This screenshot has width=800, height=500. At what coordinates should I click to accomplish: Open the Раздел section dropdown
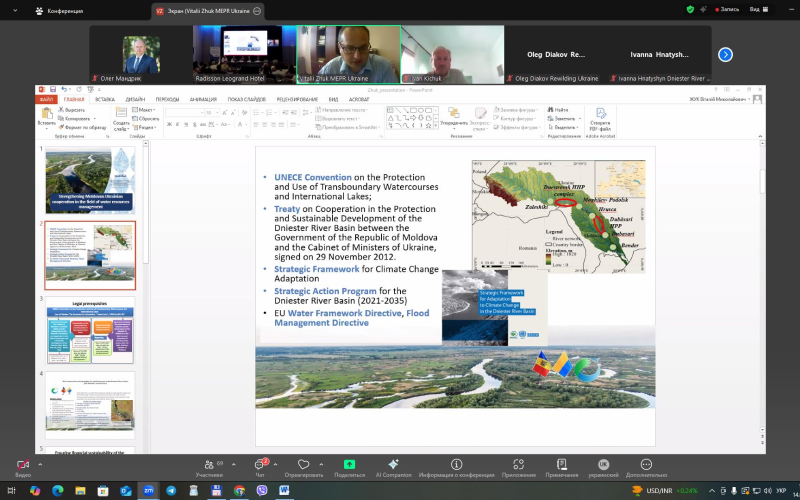pos(144,127)
